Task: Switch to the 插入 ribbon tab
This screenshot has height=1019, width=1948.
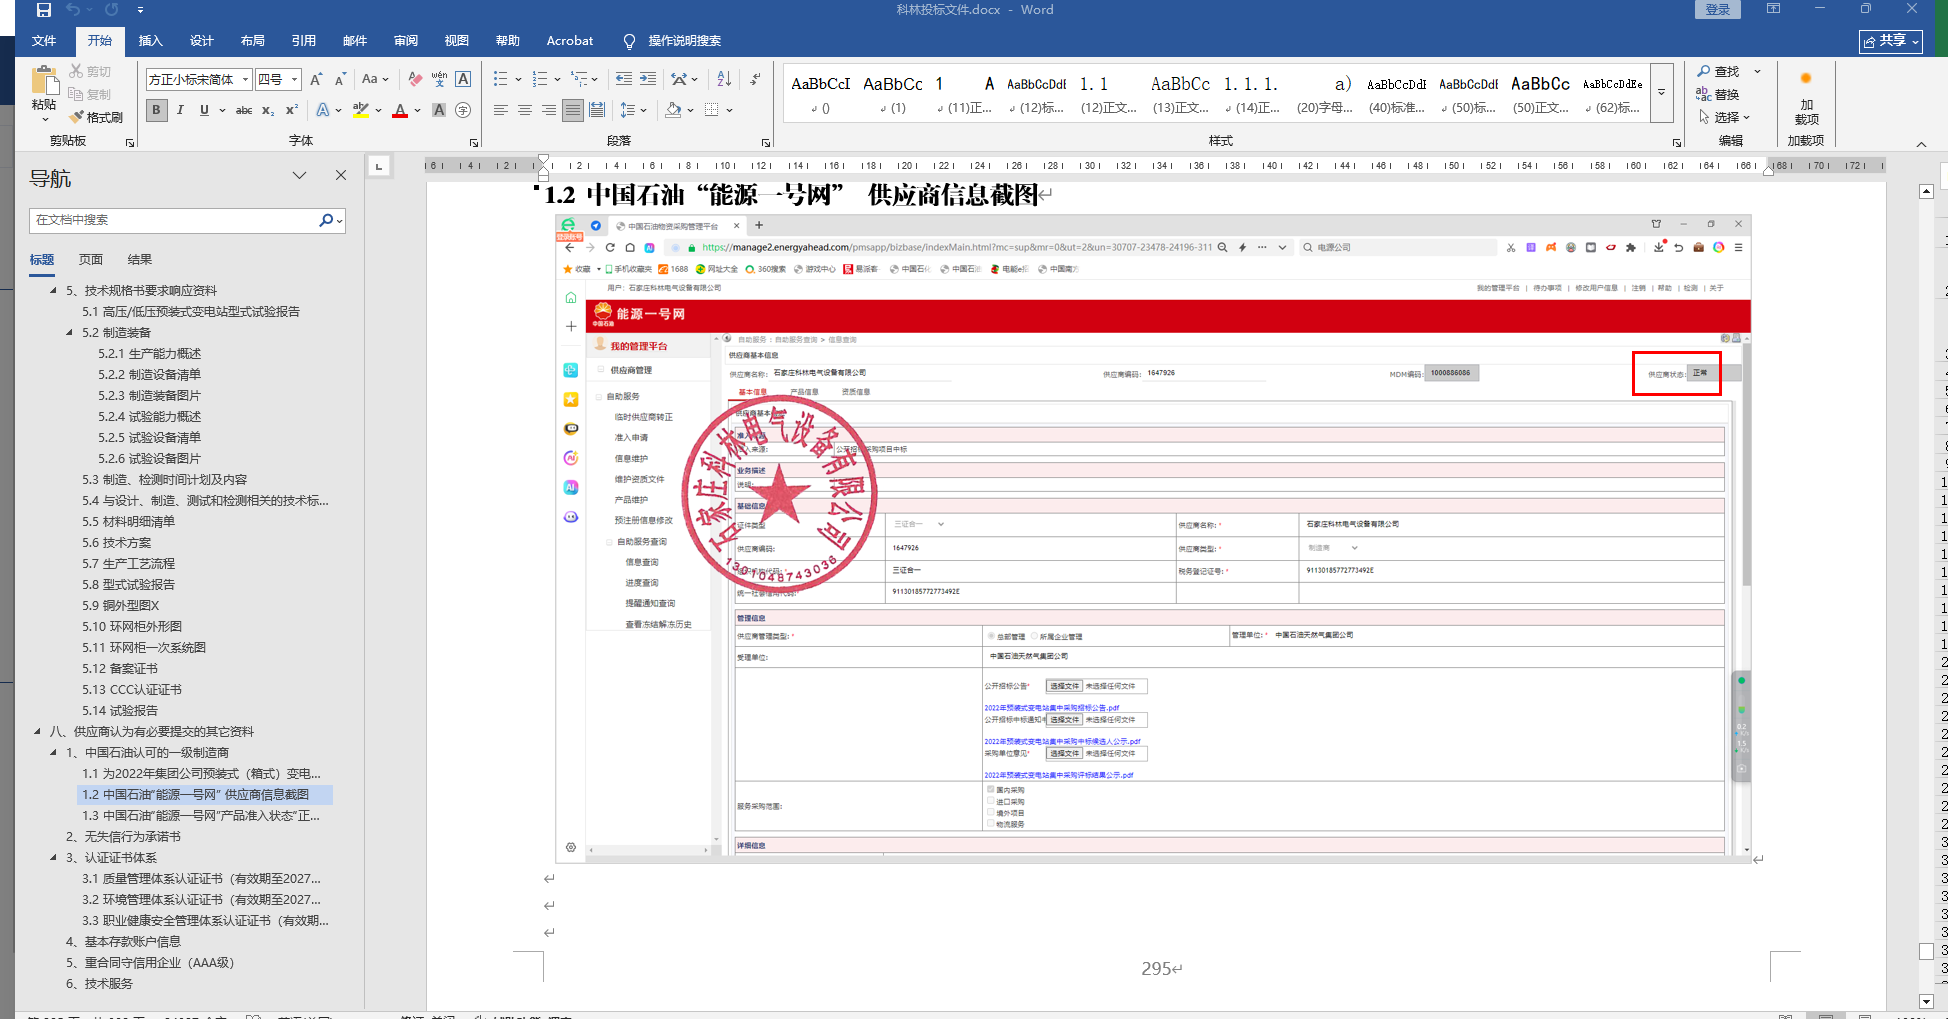Action: (x=150, y=41)
